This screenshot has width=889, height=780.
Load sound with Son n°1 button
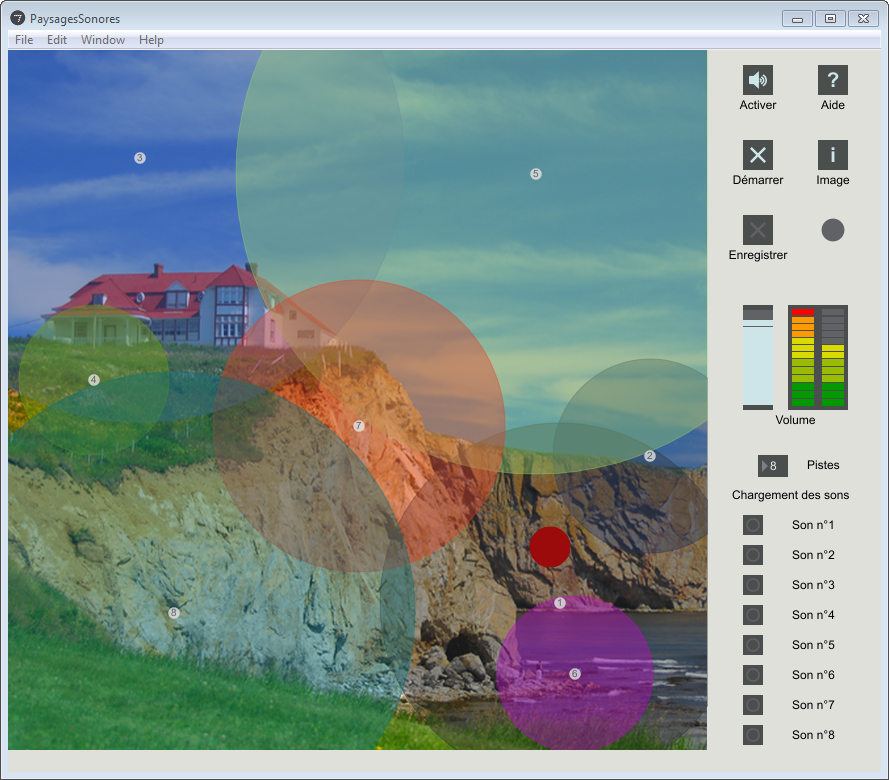(753, 525)
